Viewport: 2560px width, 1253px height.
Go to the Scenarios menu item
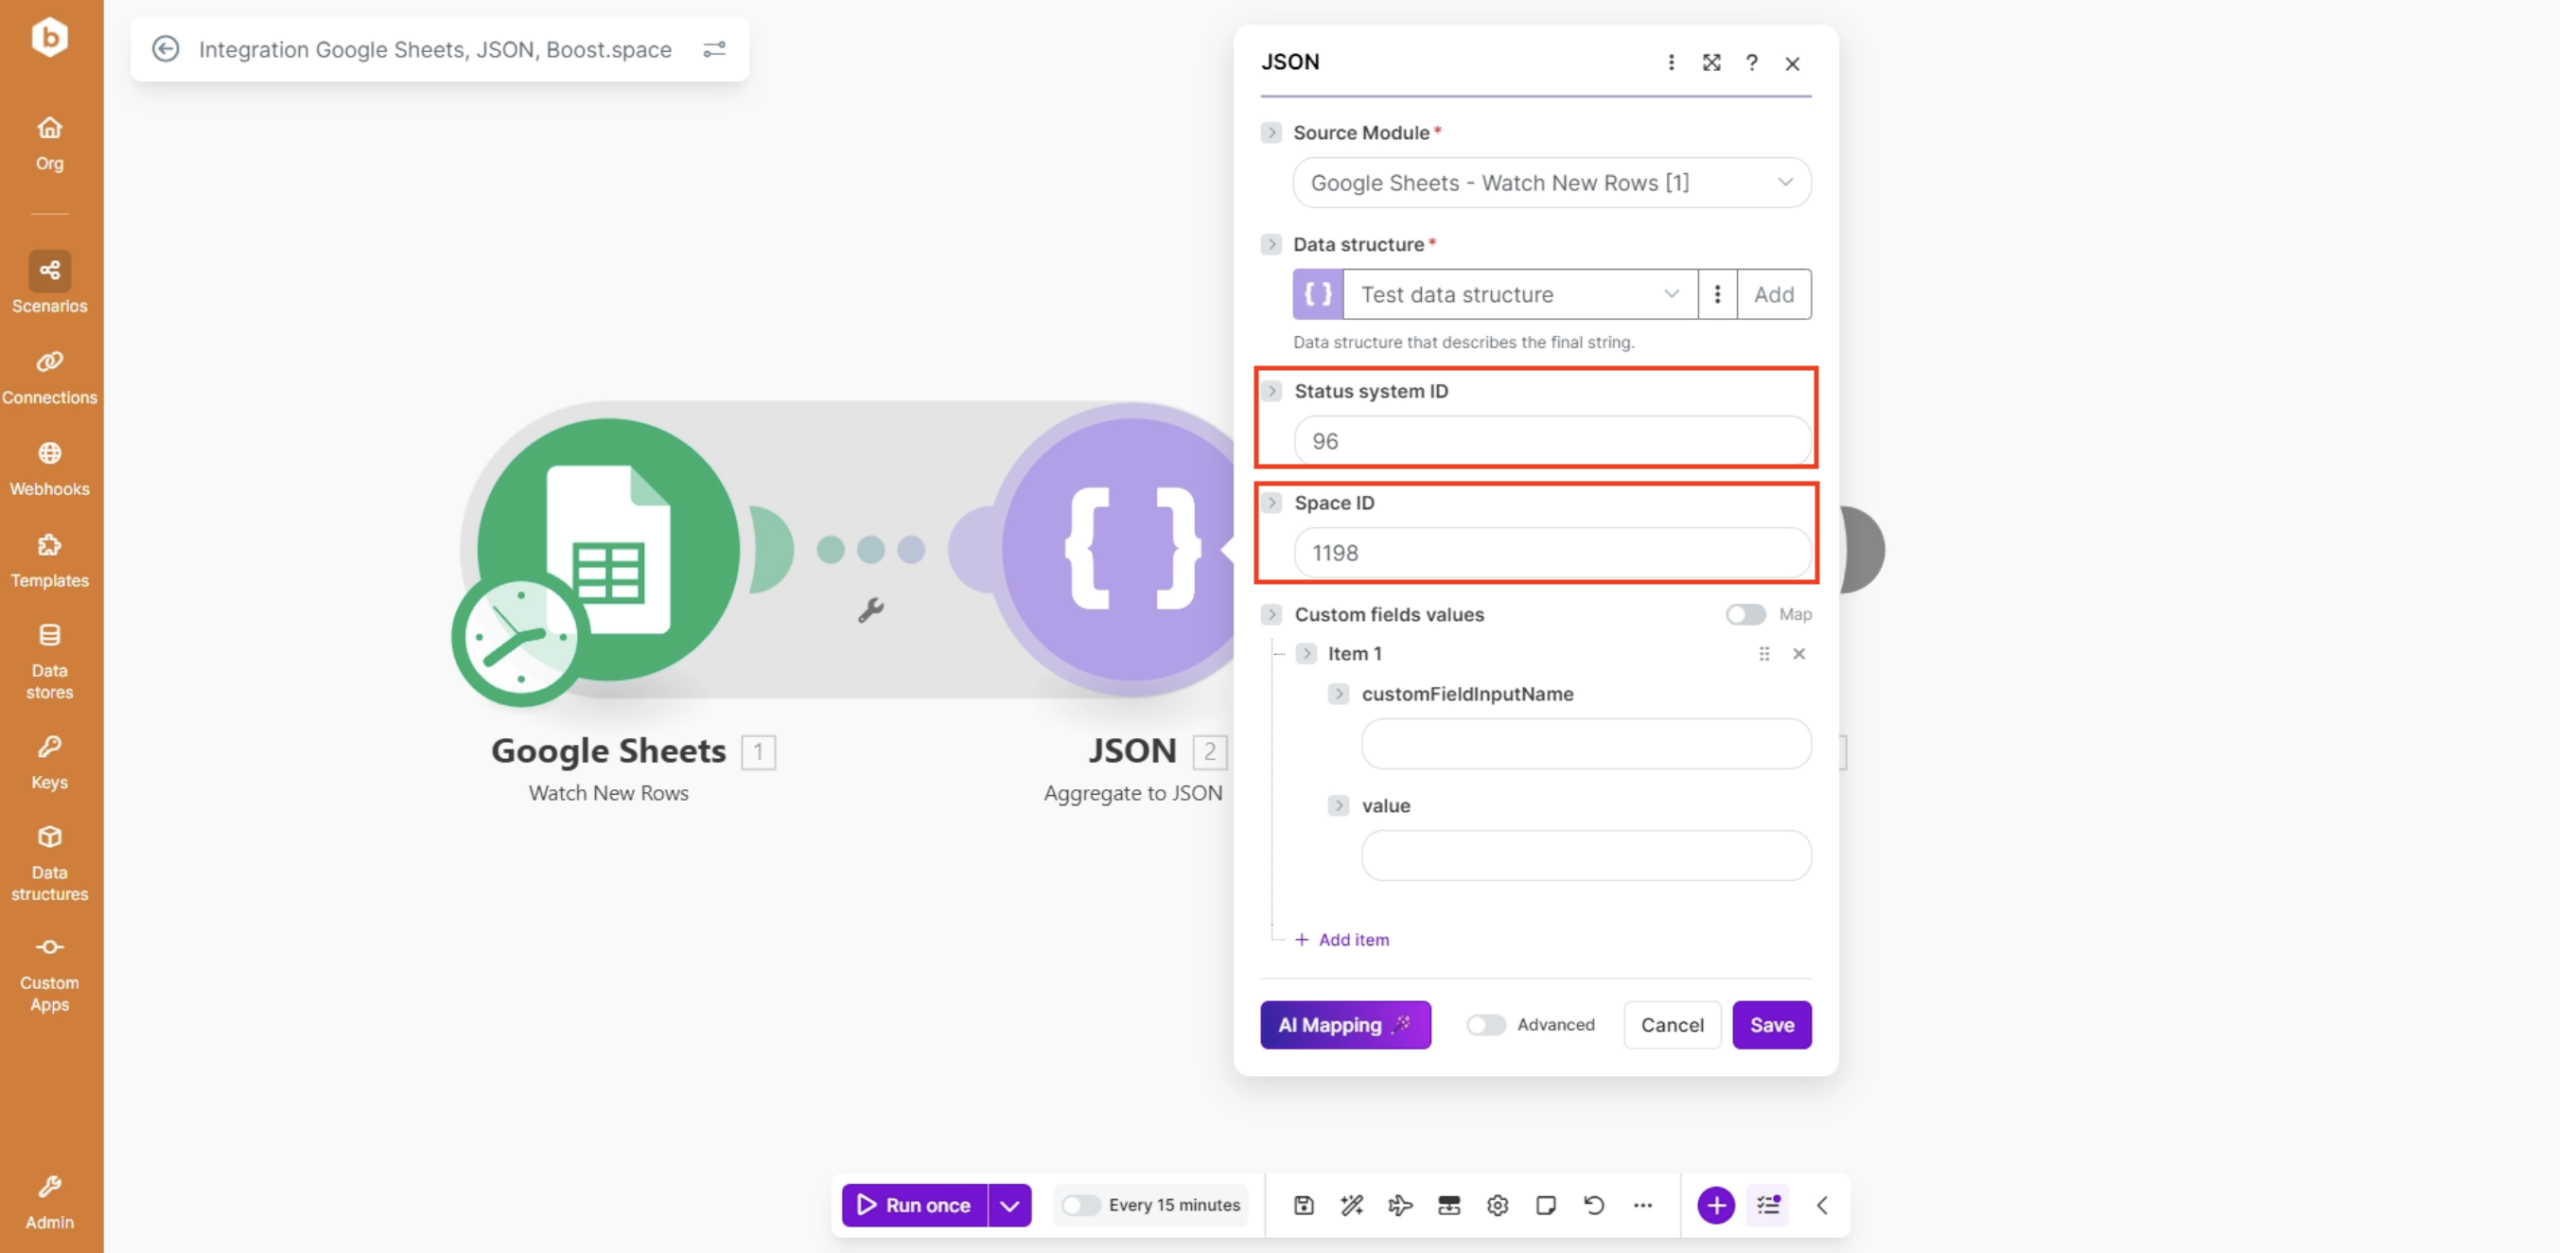tap(49, 284)
